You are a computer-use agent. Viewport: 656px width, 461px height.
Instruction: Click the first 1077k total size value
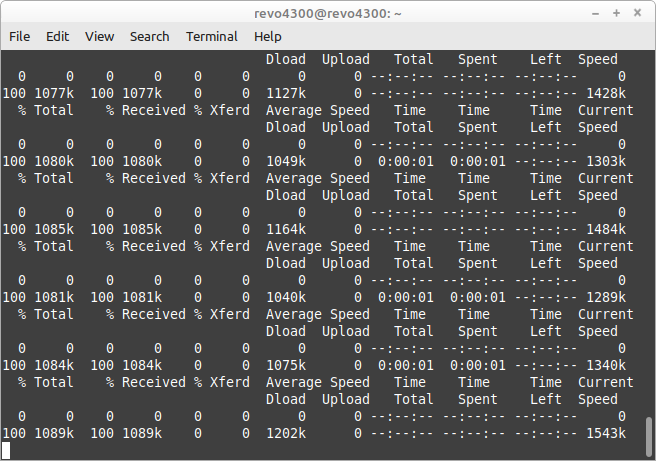(54, 93)
